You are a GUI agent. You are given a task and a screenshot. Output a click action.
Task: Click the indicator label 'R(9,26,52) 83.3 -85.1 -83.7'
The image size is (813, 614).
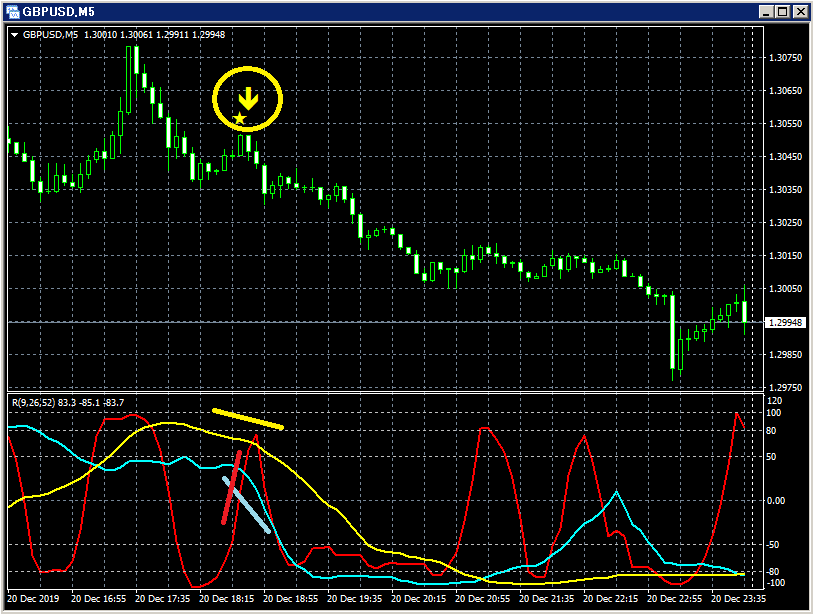(x=68, y=402)
